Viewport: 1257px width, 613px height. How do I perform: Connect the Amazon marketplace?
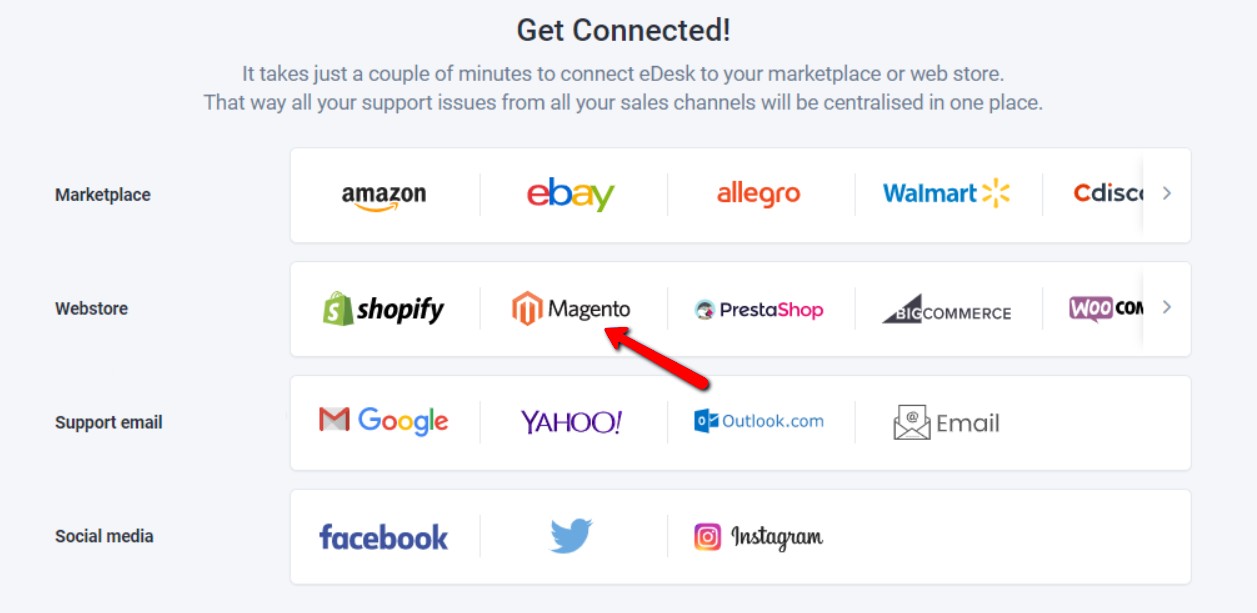[384, 196]
